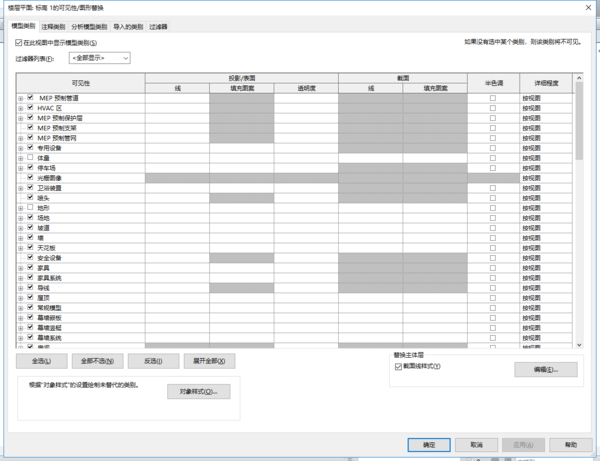This screenshot has height=461, width=600.
Task: Uncheck visibility for HVAC 区
Action: pos(30,109)
